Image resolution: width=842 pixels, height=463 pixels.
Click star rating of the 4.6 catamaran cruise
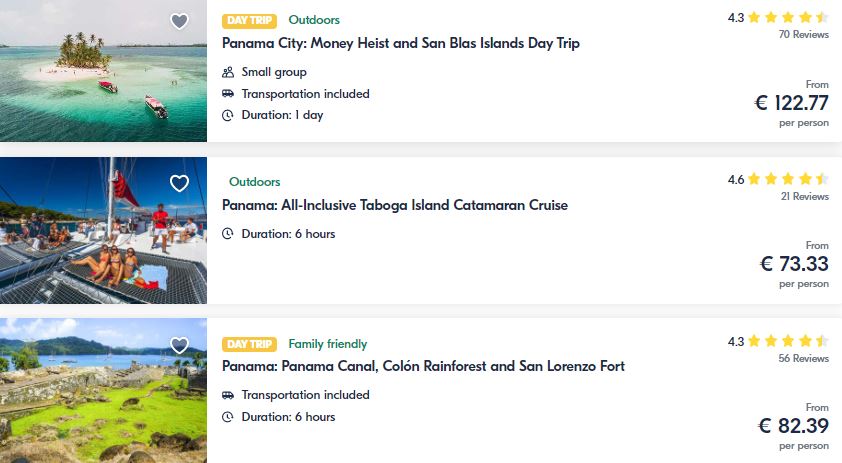[x=788, y=179]
